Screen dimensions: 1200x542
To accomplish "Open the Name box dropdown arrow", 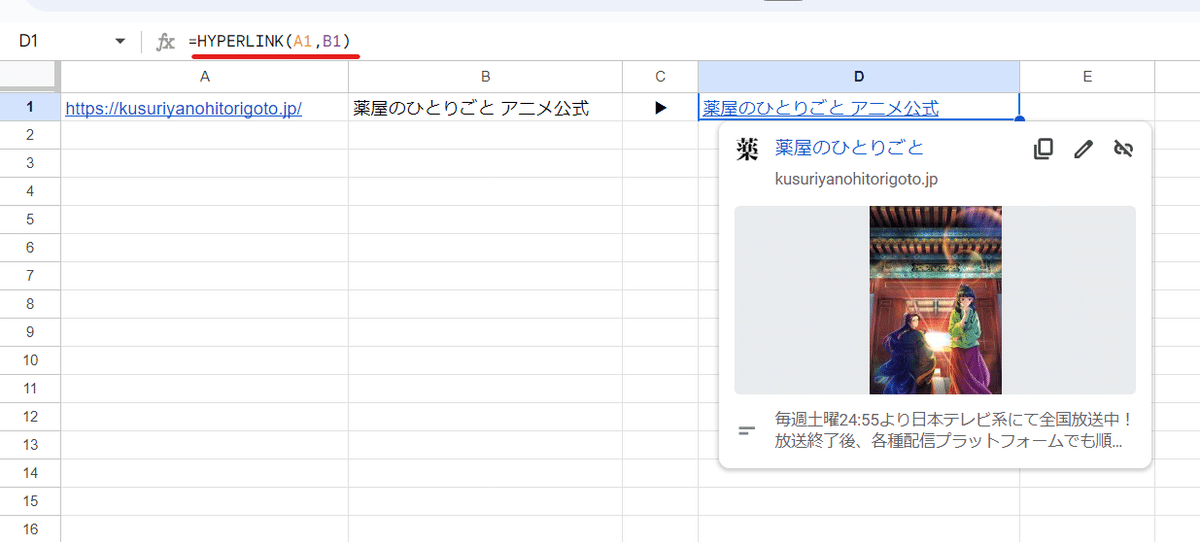I will 121,42.
